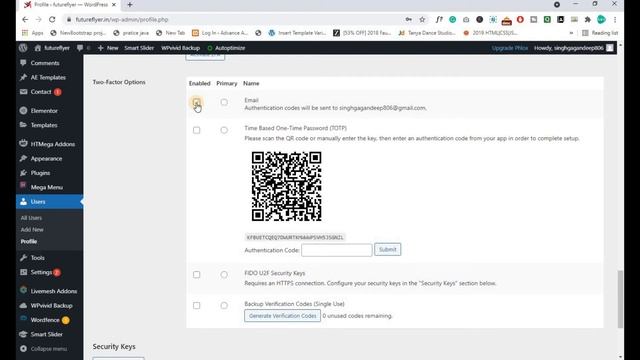Open a new browser tab
Image resolution: width=640 pixels, height=360 pixels.
coord(130,5)
